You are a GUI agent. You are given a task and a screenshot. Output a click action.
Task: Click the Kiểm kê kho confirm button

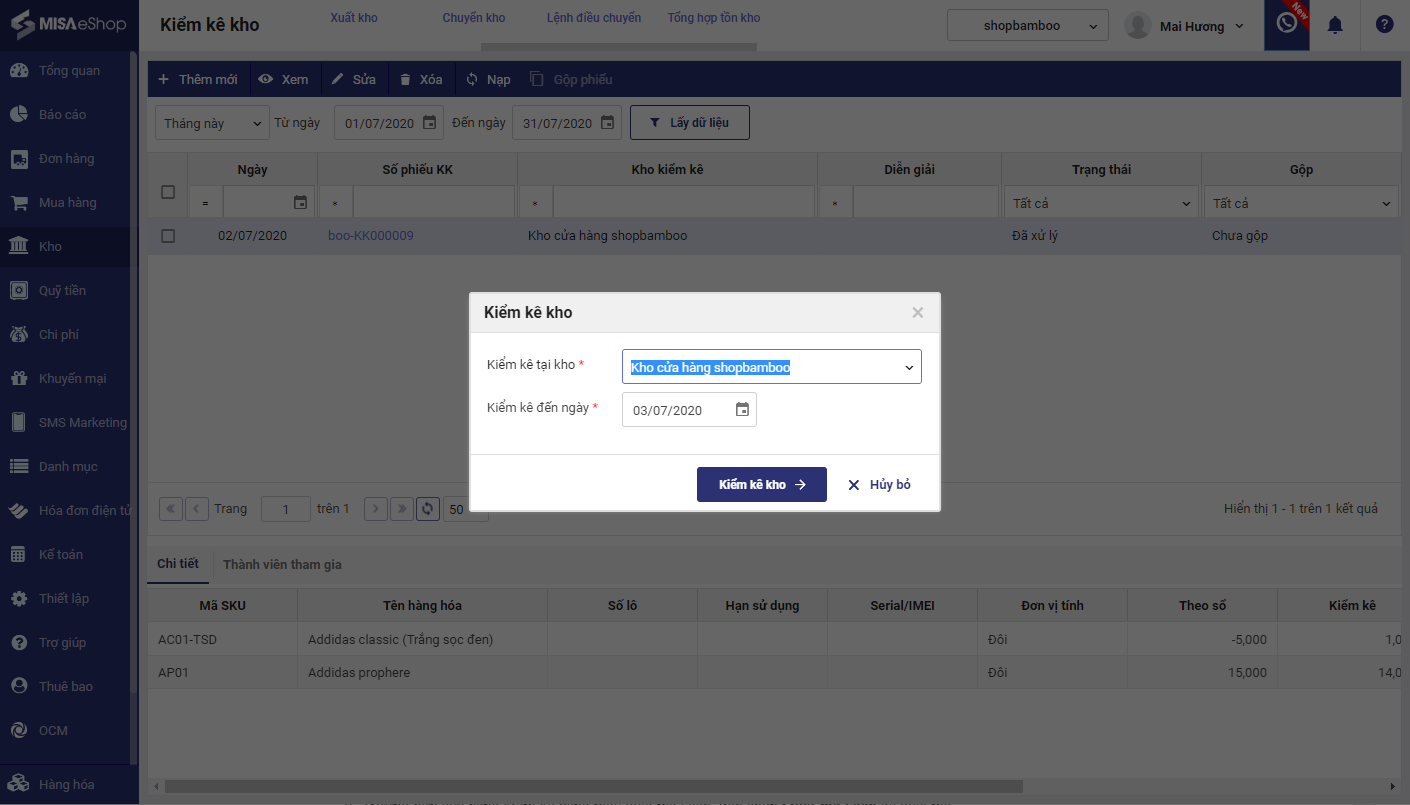[761, 485]
